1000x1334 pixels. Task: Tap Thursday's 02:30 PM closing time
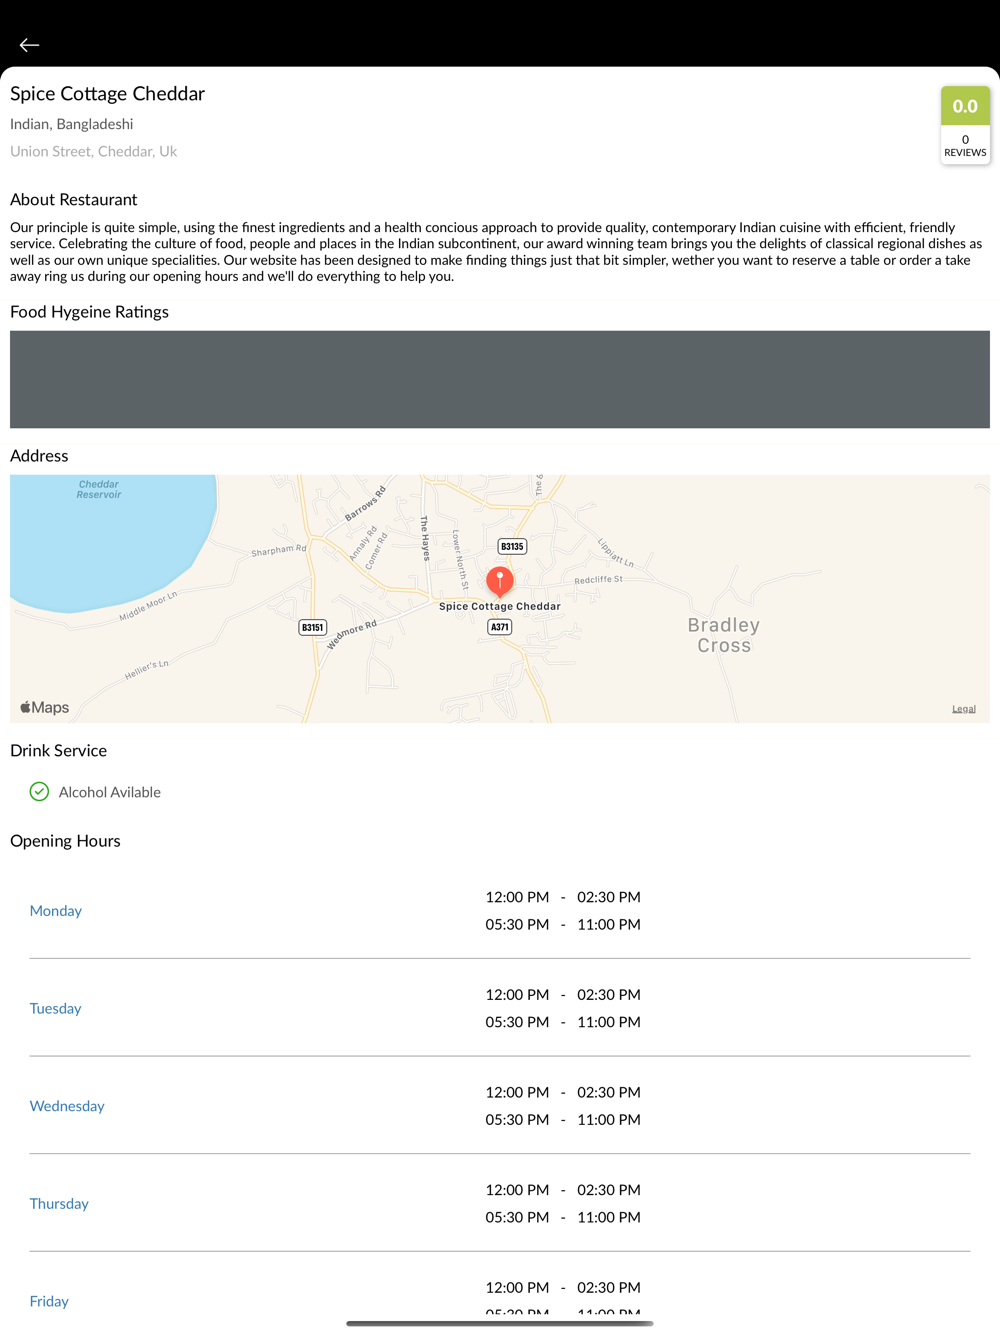(609, 1190)
